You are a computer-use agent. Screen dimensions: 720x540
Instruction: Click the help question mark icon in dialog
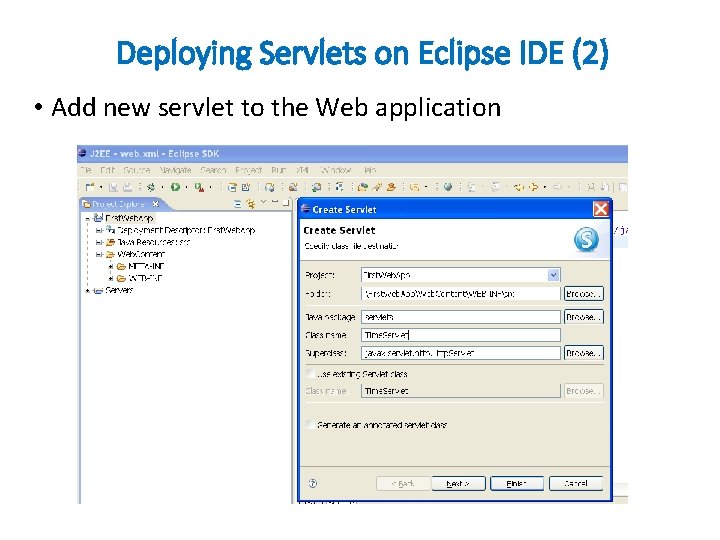pyautogui.click(x=313, y=483)
